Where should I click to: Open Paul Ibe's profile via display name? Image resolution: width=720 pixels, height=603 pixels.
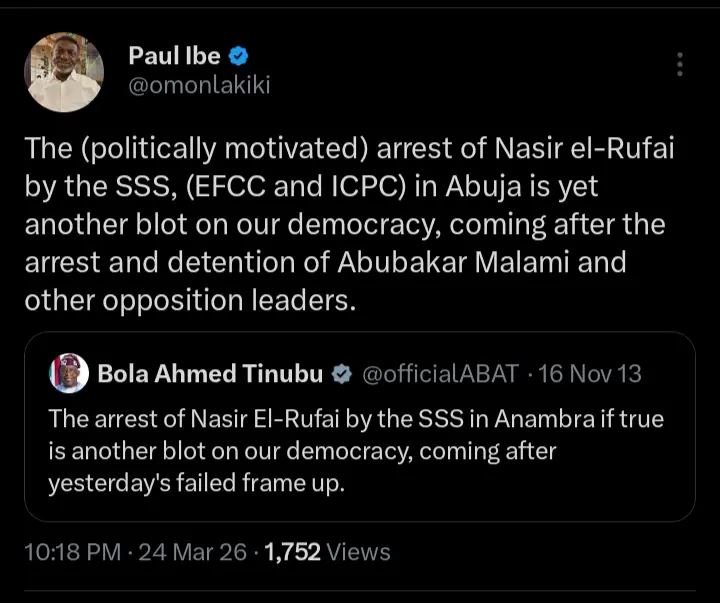click(174, 56)
